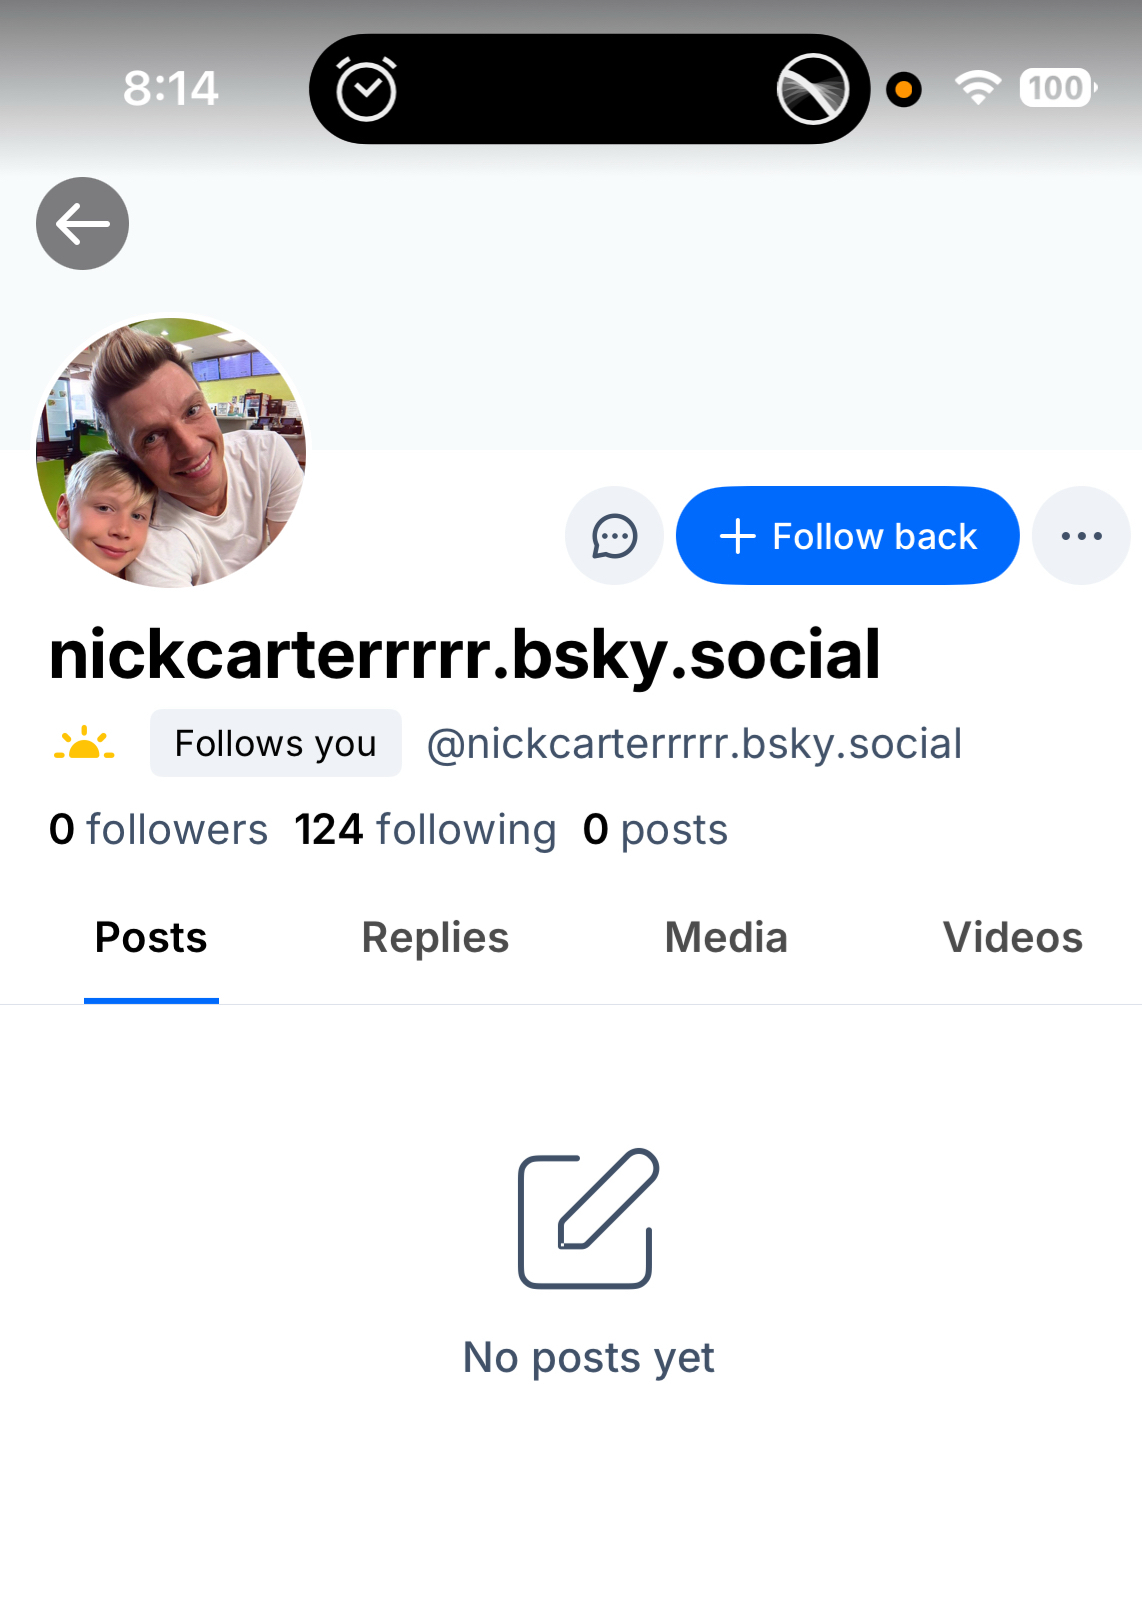1142x1606 pixels.
Task: Open the 124 following list
Action: click(x=425, y=829)
